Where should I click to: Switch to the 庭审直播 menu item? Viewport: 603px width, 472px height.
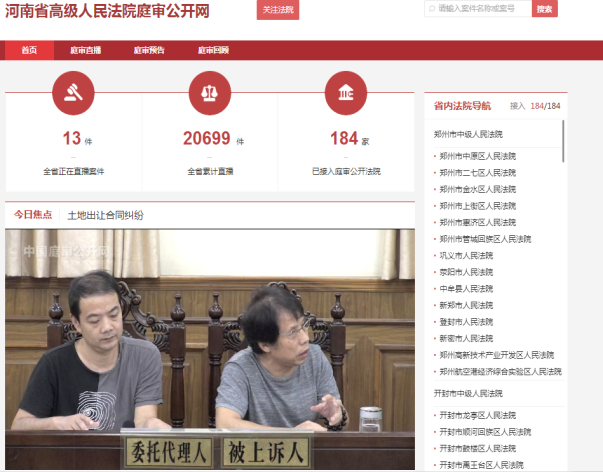pyautogui.click(x=85, y=50)
